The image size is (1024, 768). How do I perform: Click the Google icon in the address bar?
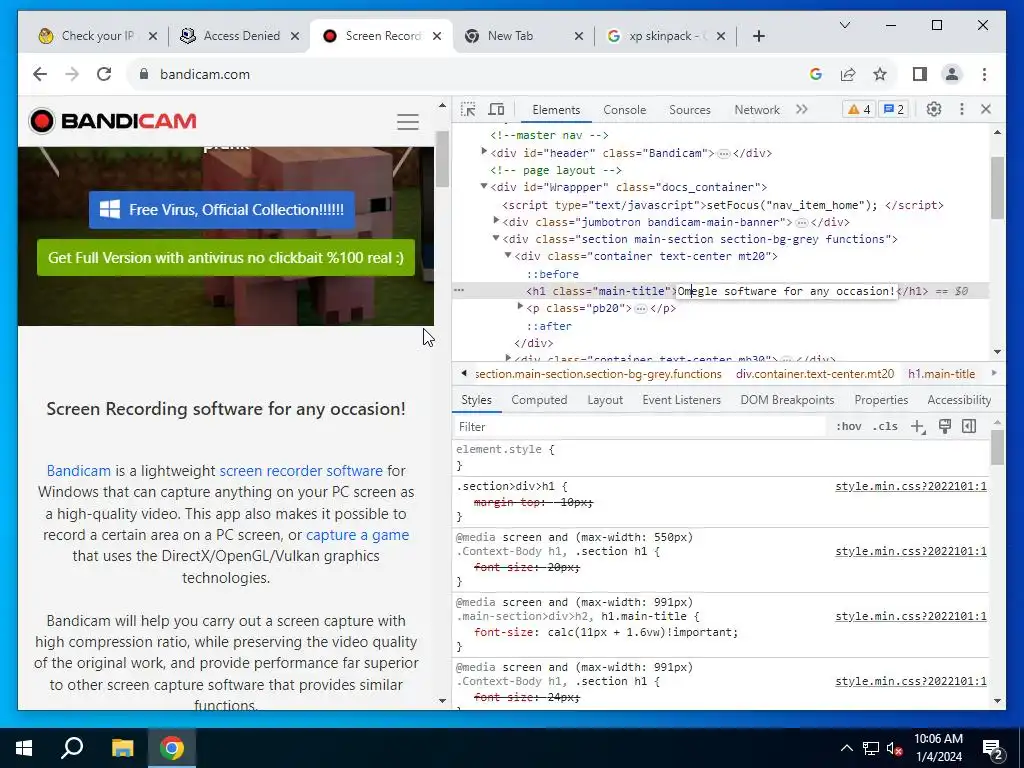(x=815, y=74)
